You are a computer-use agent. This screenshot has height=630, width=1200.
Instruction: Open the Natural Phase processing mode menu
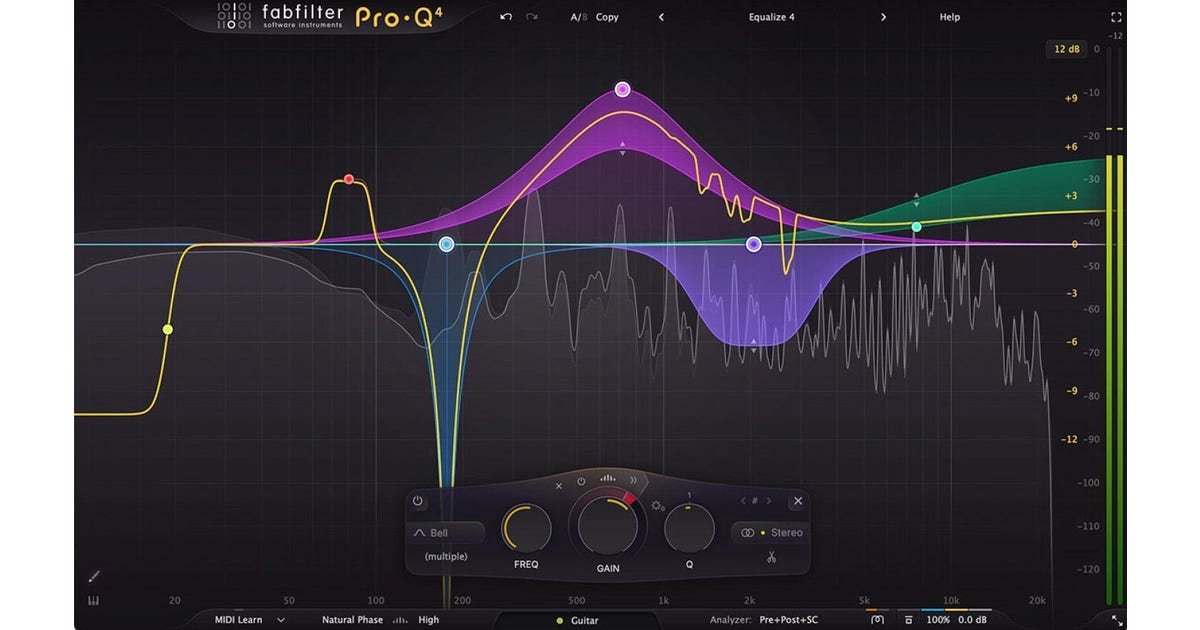coord(352,620)
